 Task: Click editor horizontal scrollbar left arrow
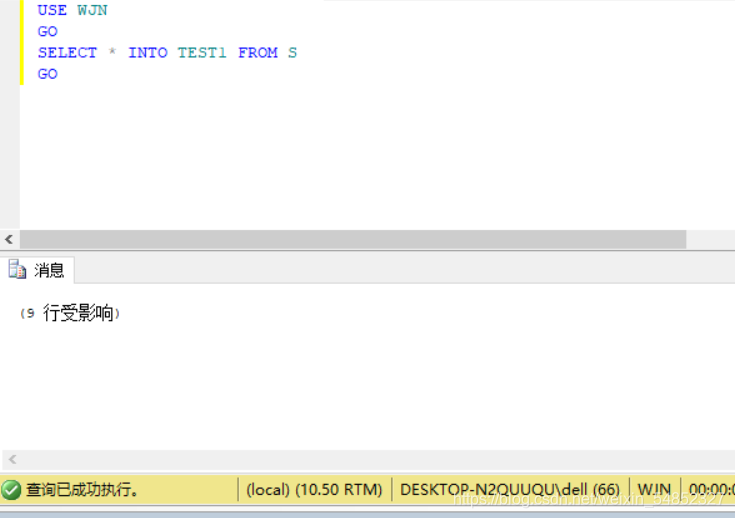point(9,240)
